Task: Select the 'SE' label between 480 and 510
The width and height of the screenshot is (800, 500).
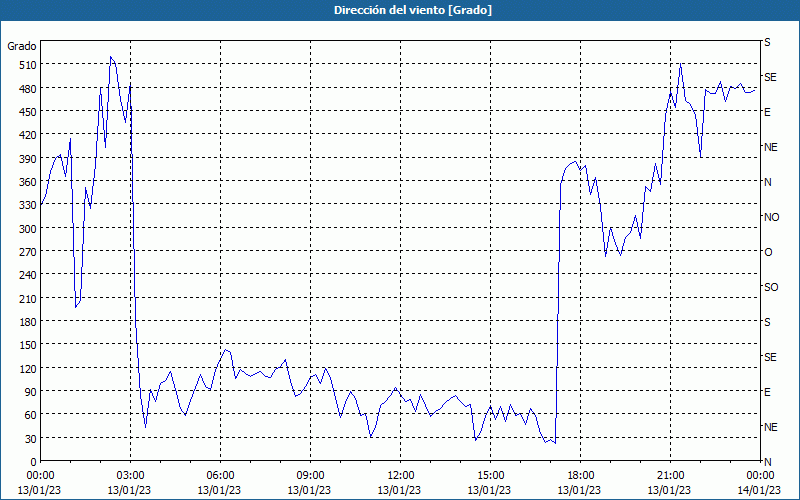Action: coord(770,77)
